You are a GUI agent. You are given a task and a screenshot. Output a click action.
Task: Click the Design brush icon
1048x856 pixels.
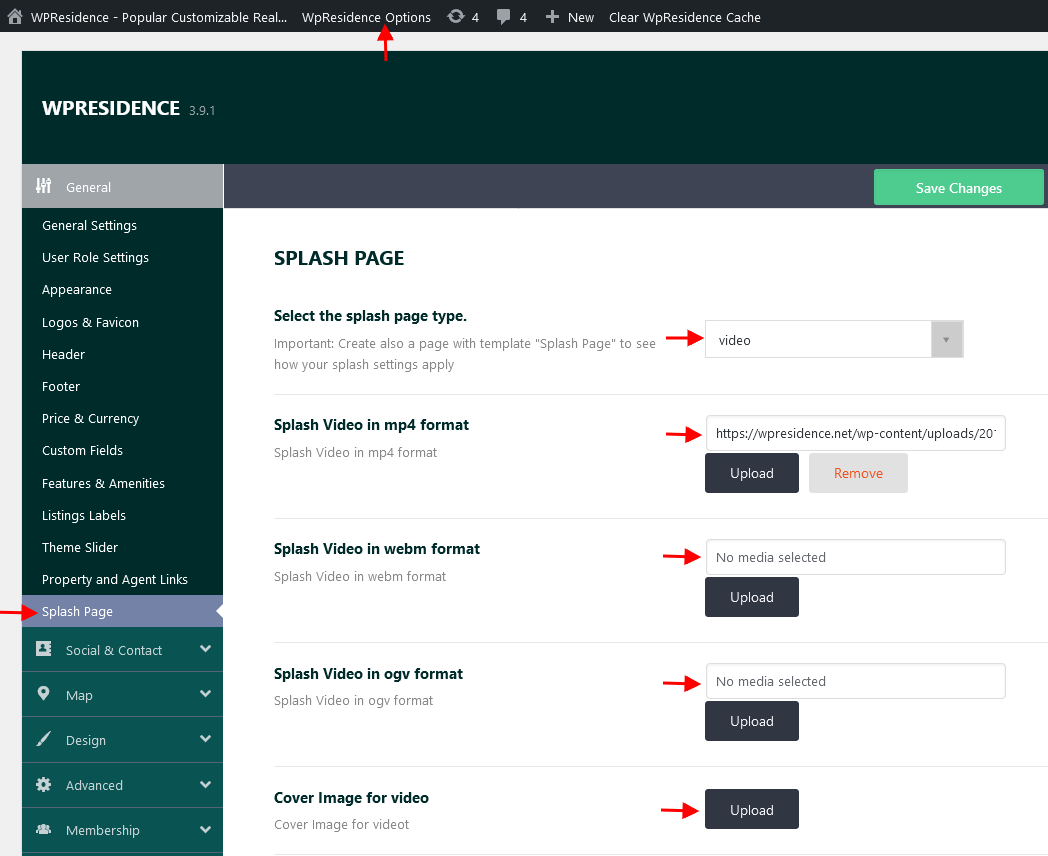coord(43,739)
